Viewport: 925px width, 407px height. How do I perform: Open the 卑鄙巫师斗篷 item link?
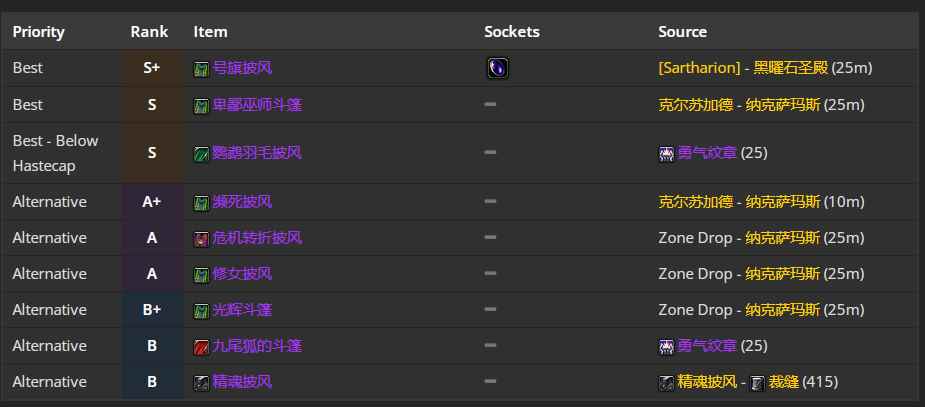click(x=257, y=104)
